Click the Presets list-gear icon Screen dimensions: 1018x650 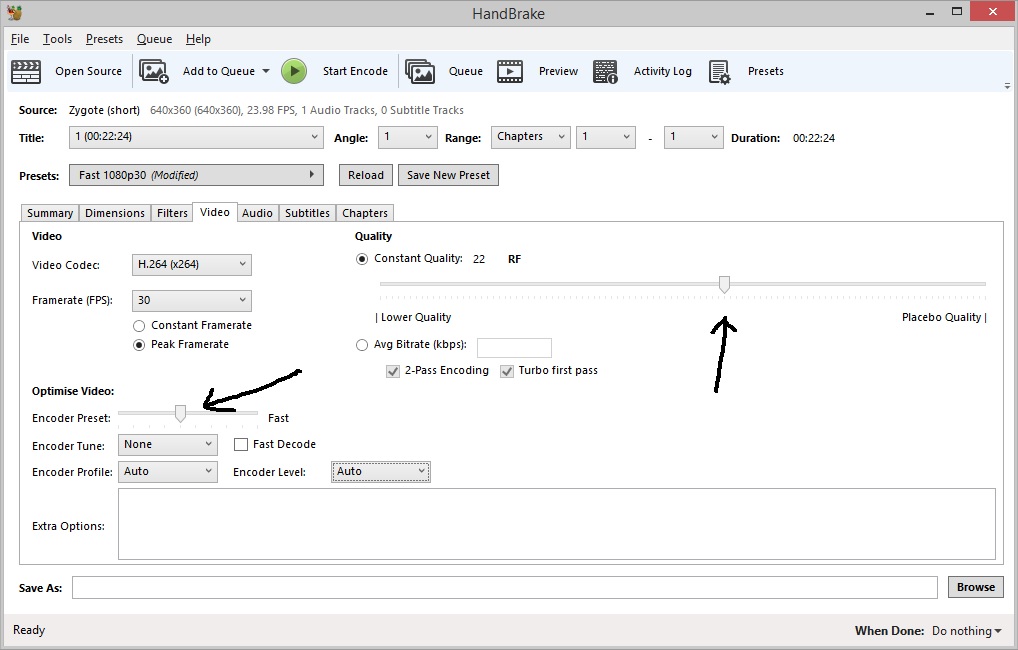coord(719,71)
